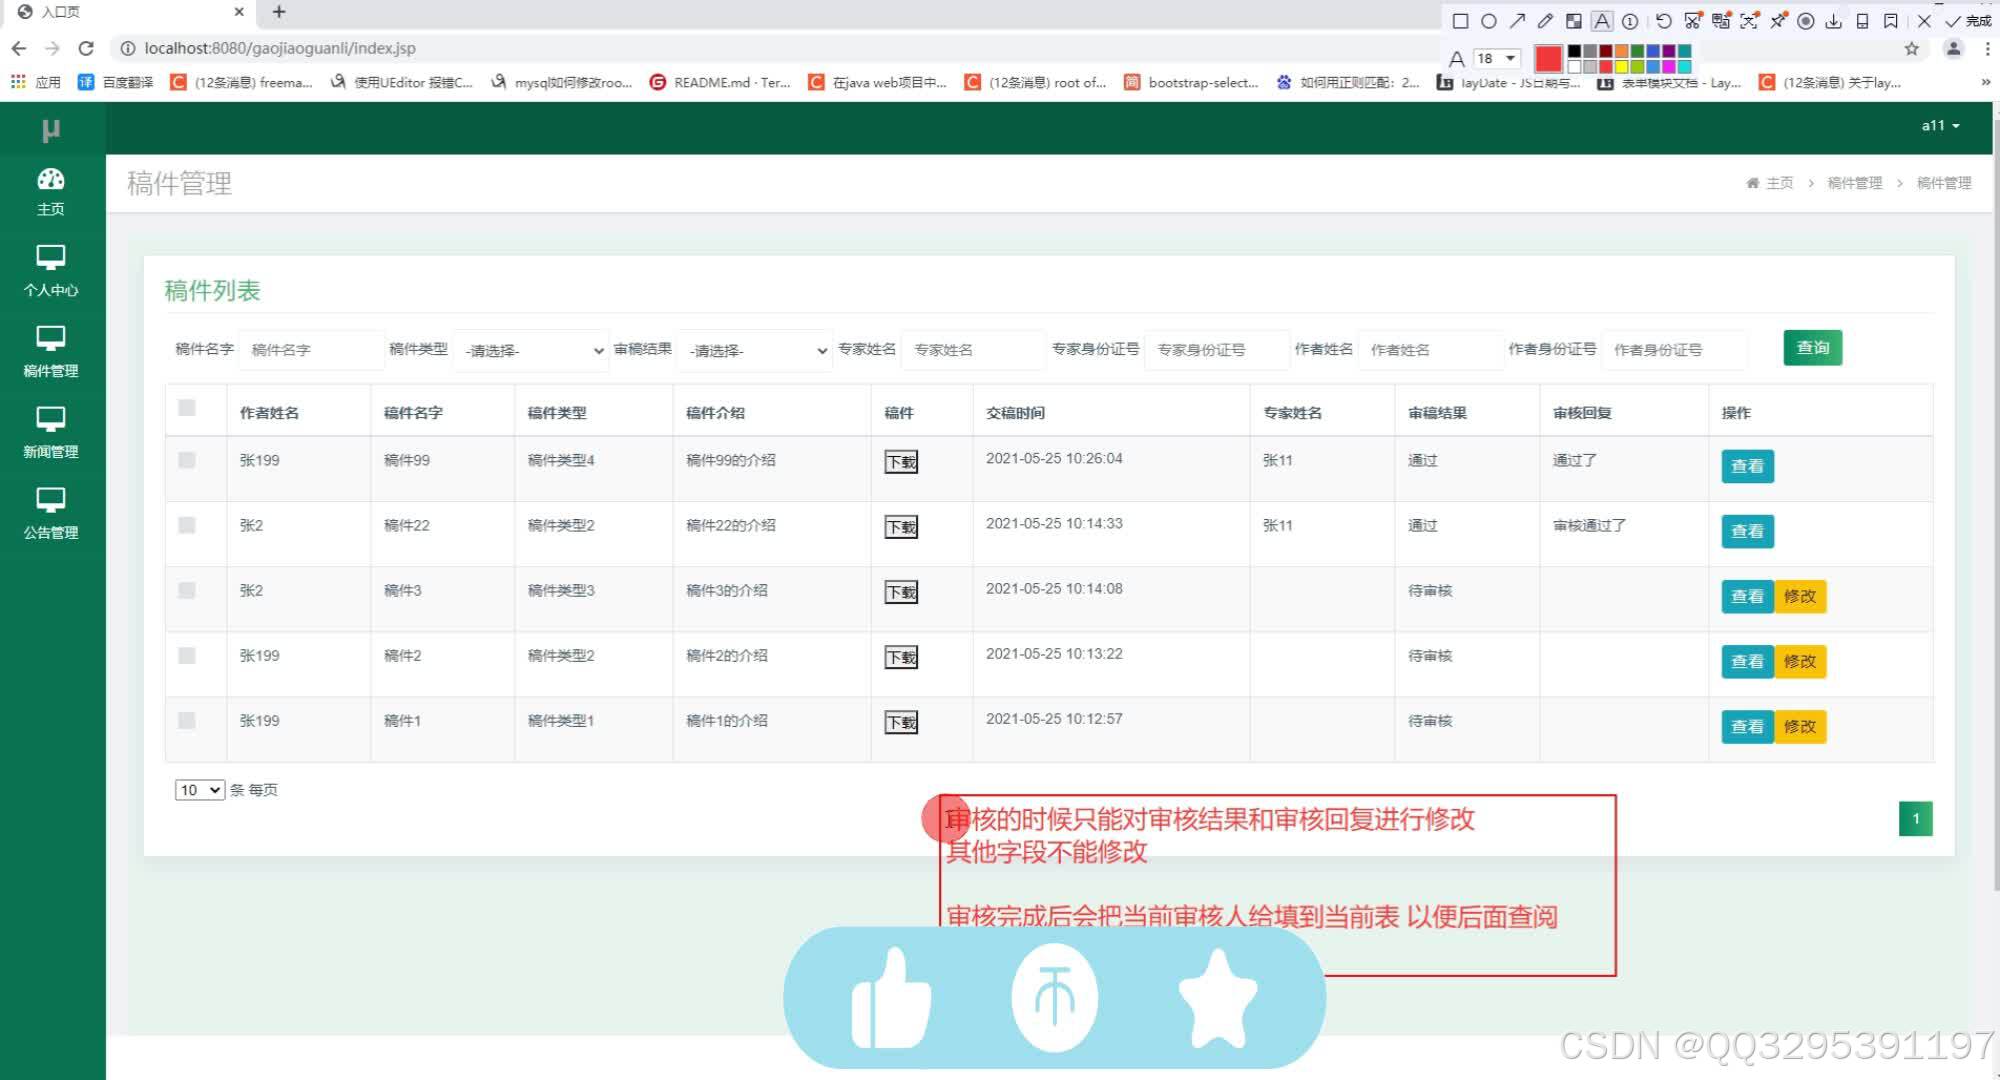The height and width of the screenshot is (1080, 2000).
Task: Open the font size 18 dropdown
Action: point(1497,58)
